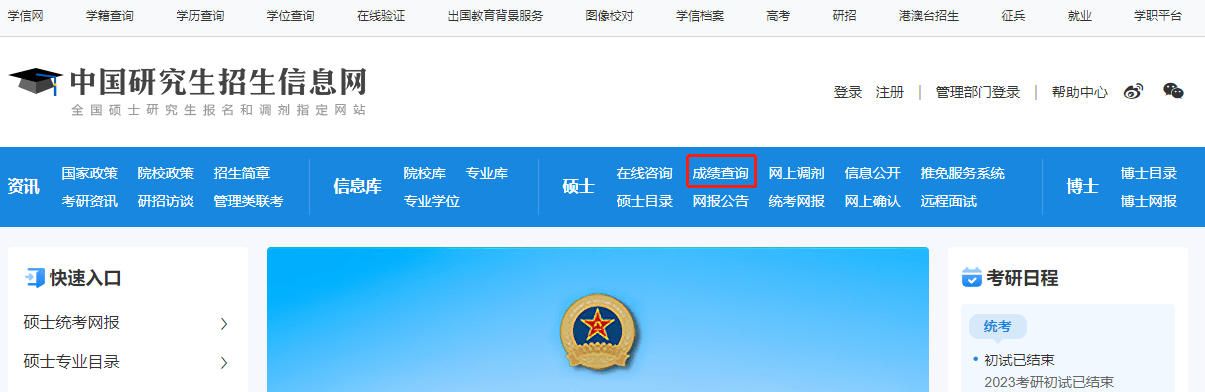1205x392 pixels.
Task: Open 港澳台招生 in the top bar
Action: point(929,16)
